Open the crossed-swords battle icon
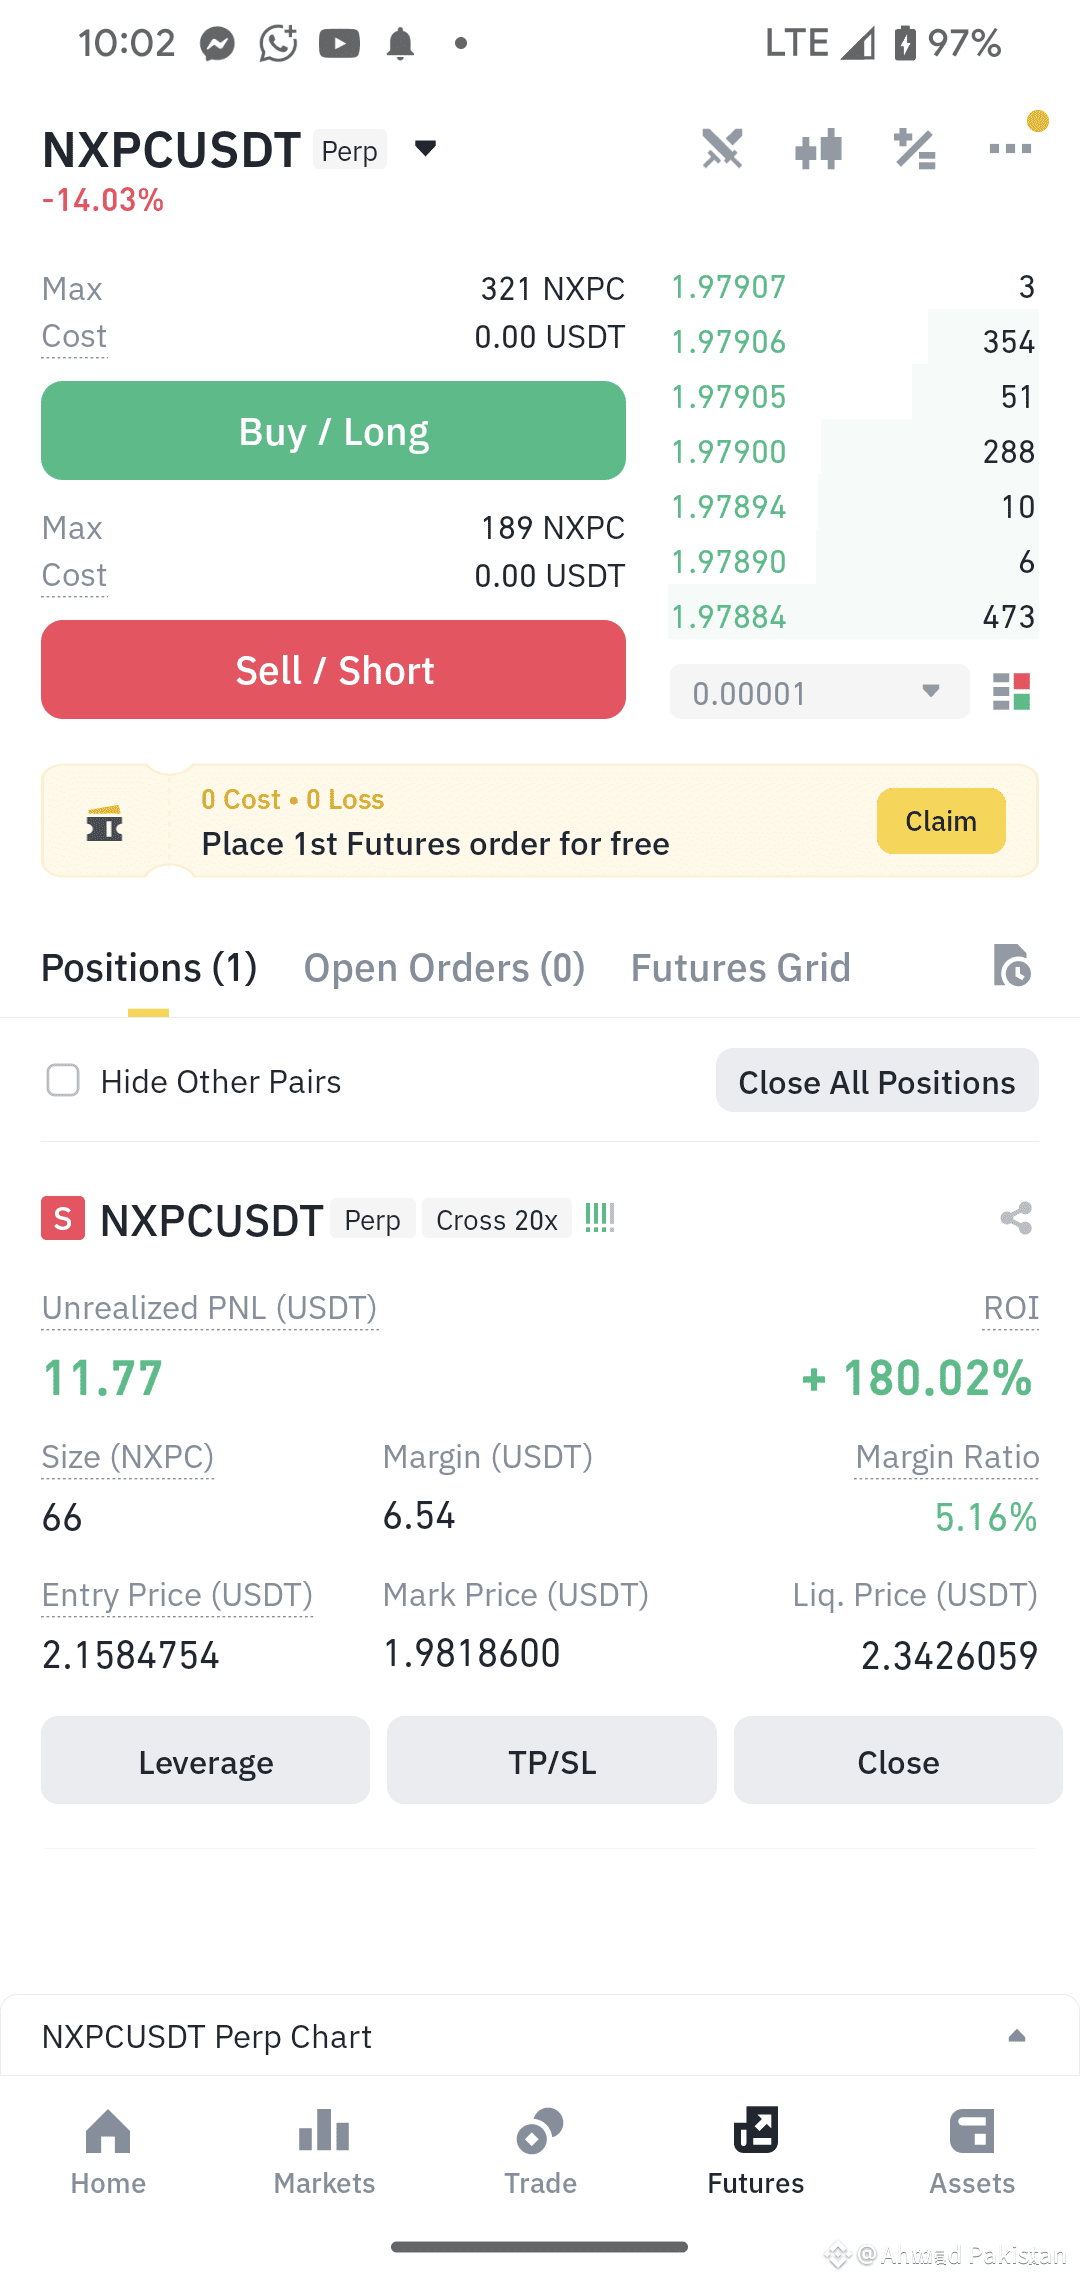 point(721,149)
